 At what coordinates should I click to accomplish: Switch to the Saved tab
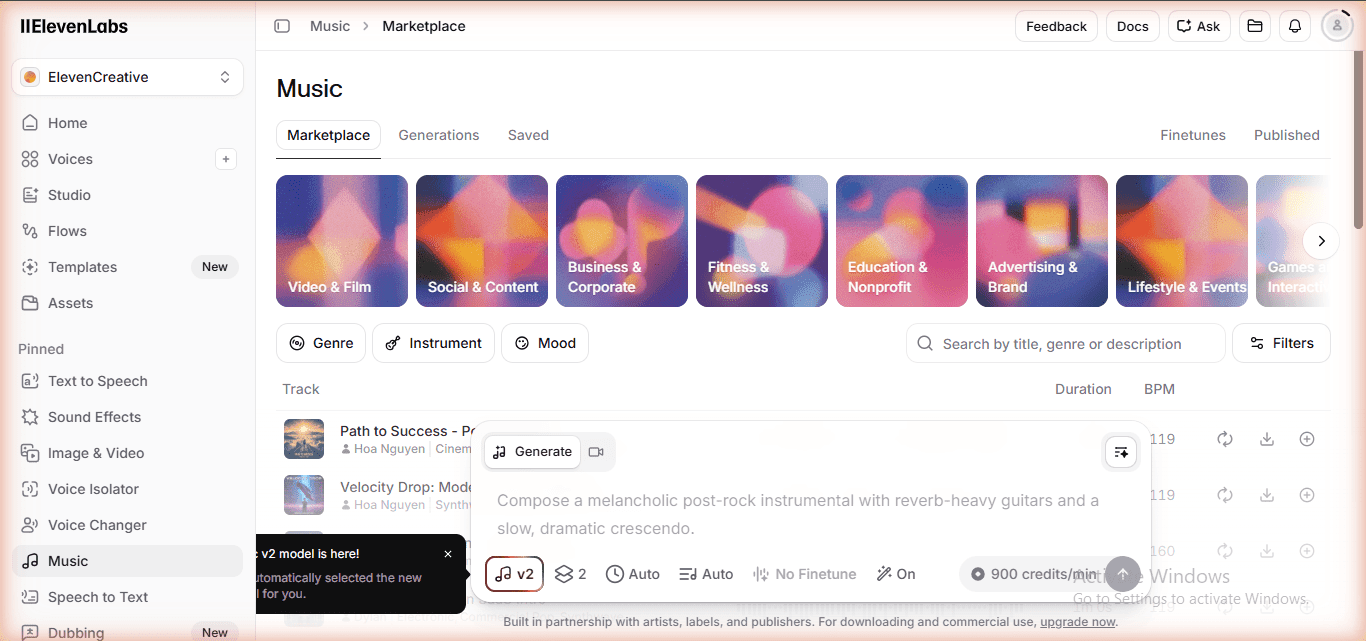coord(528,135)
